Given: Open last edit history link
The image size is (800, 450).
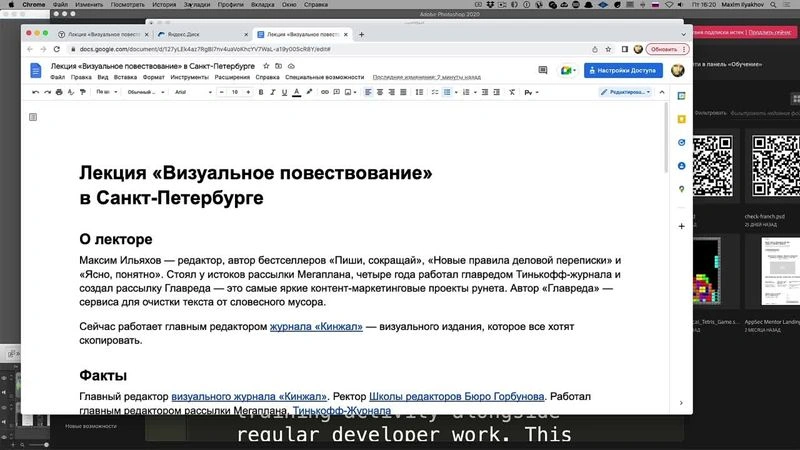Looking at the screenshot, I should (x=427, y=78).
